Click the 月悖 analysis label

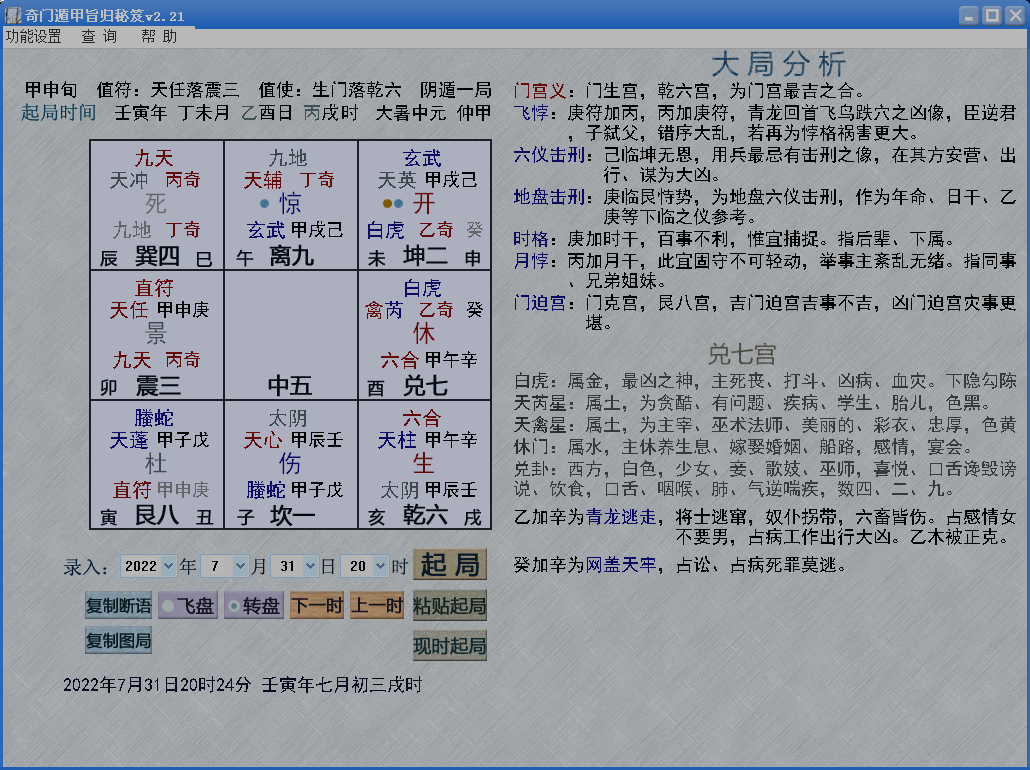tap(531, 261)
